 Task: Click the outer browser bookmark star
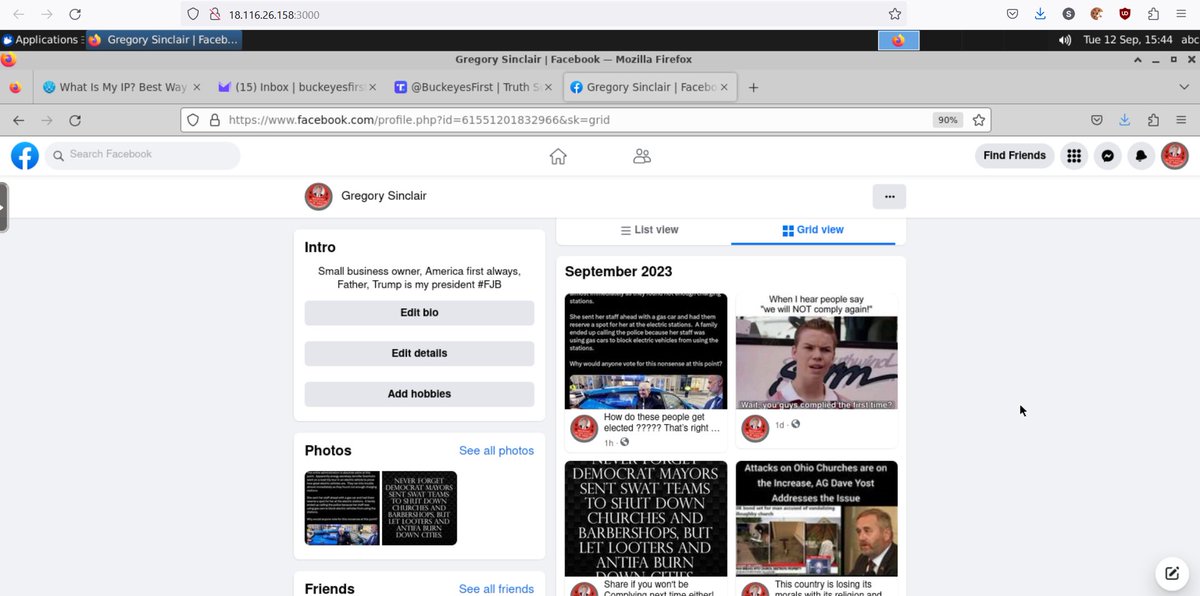(895, 14)
